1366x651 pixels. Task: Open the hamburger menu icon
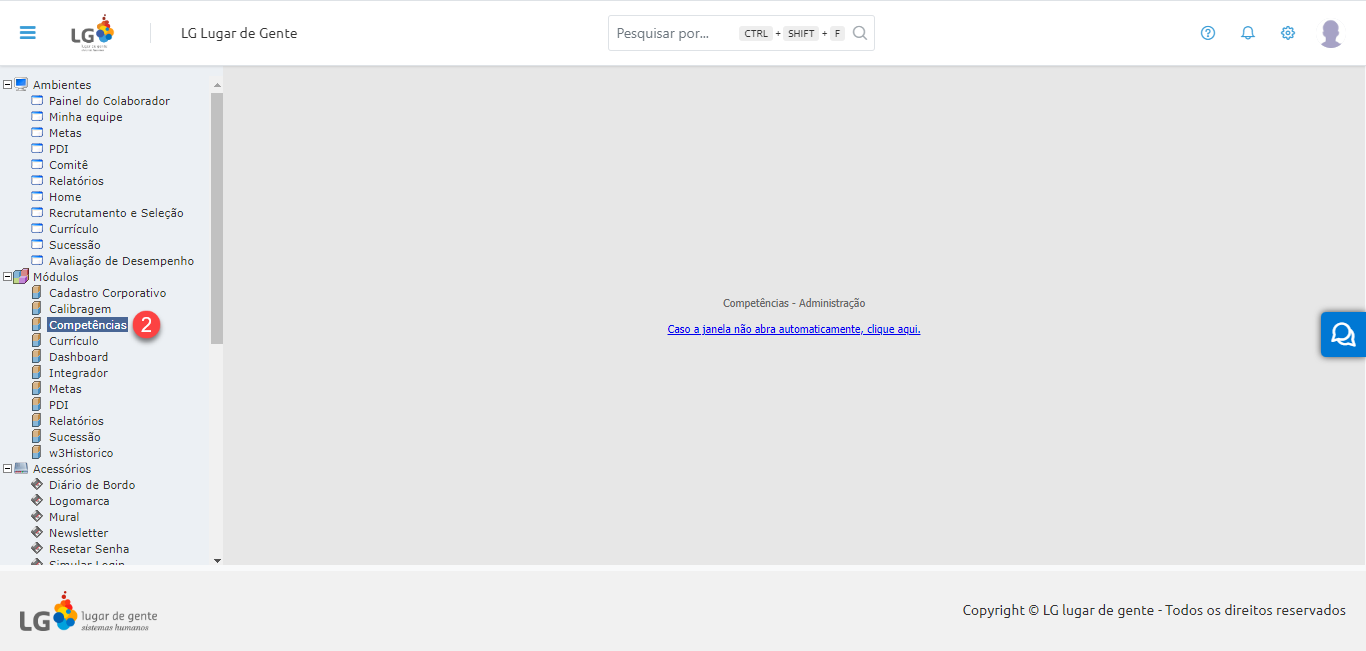coord(28,33)
